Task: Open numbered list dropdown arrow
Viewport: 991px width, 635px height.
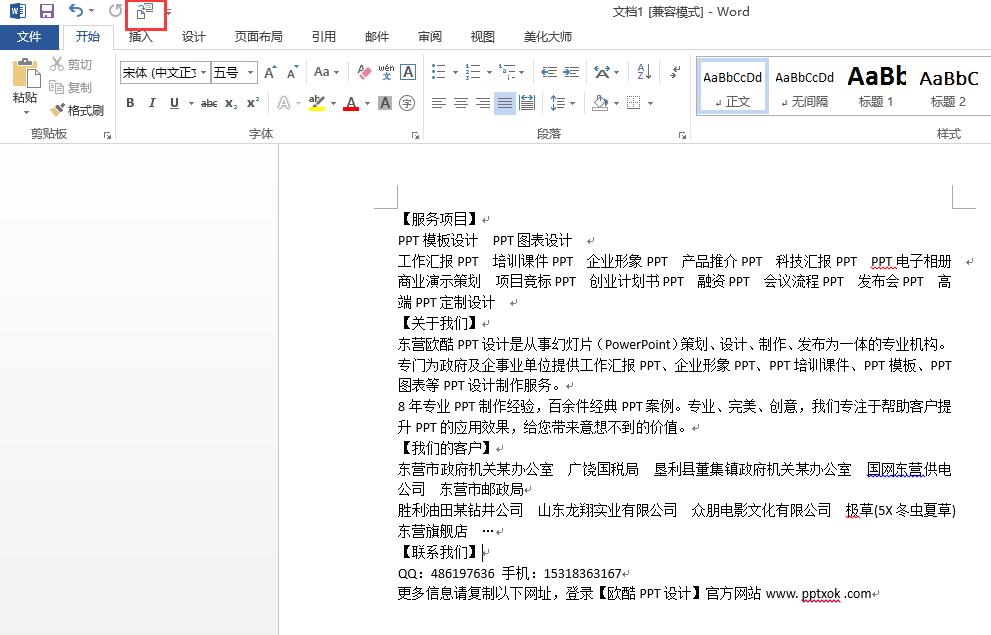Action: point(489,72)
